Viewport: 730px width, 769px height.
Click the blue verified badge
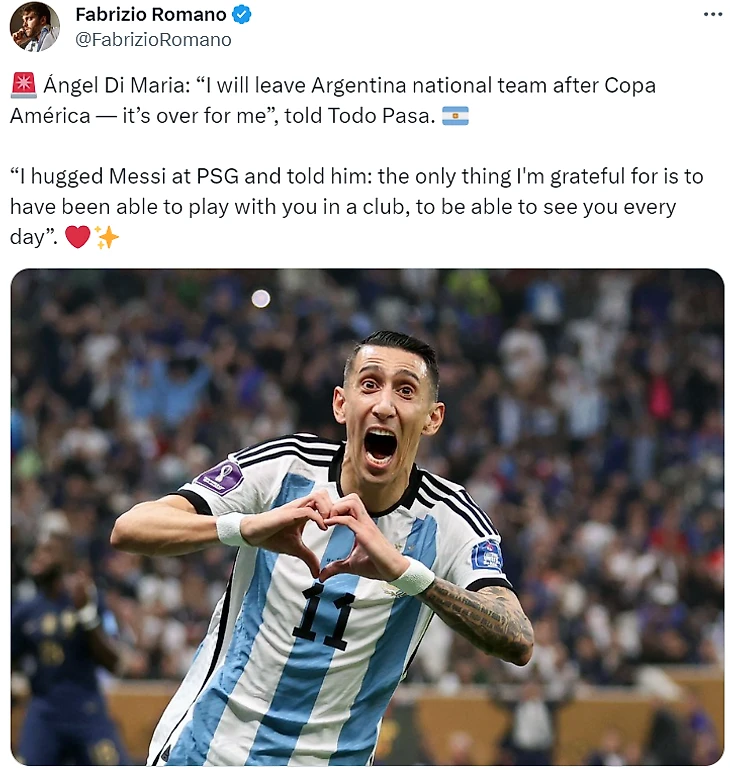point(241,15)
